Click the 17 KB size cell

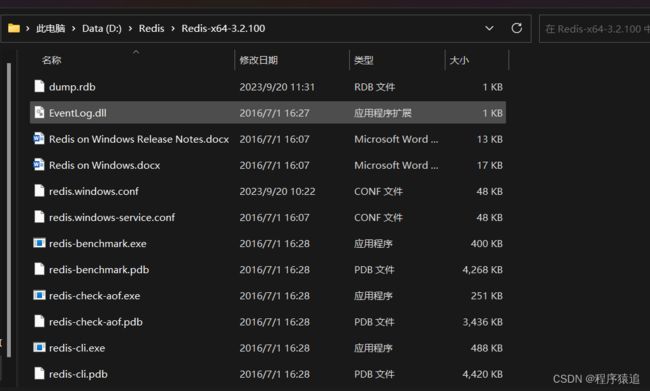click(x=490, y=165)
